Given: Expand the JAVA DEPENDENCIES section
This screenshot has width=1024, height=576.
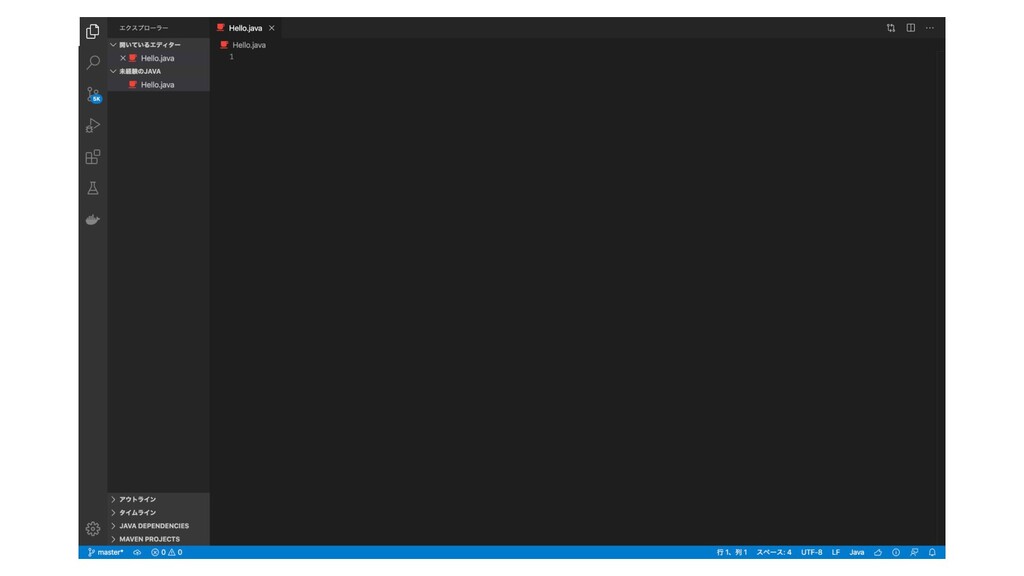Looking at the screenshot, I should (159, 526).
